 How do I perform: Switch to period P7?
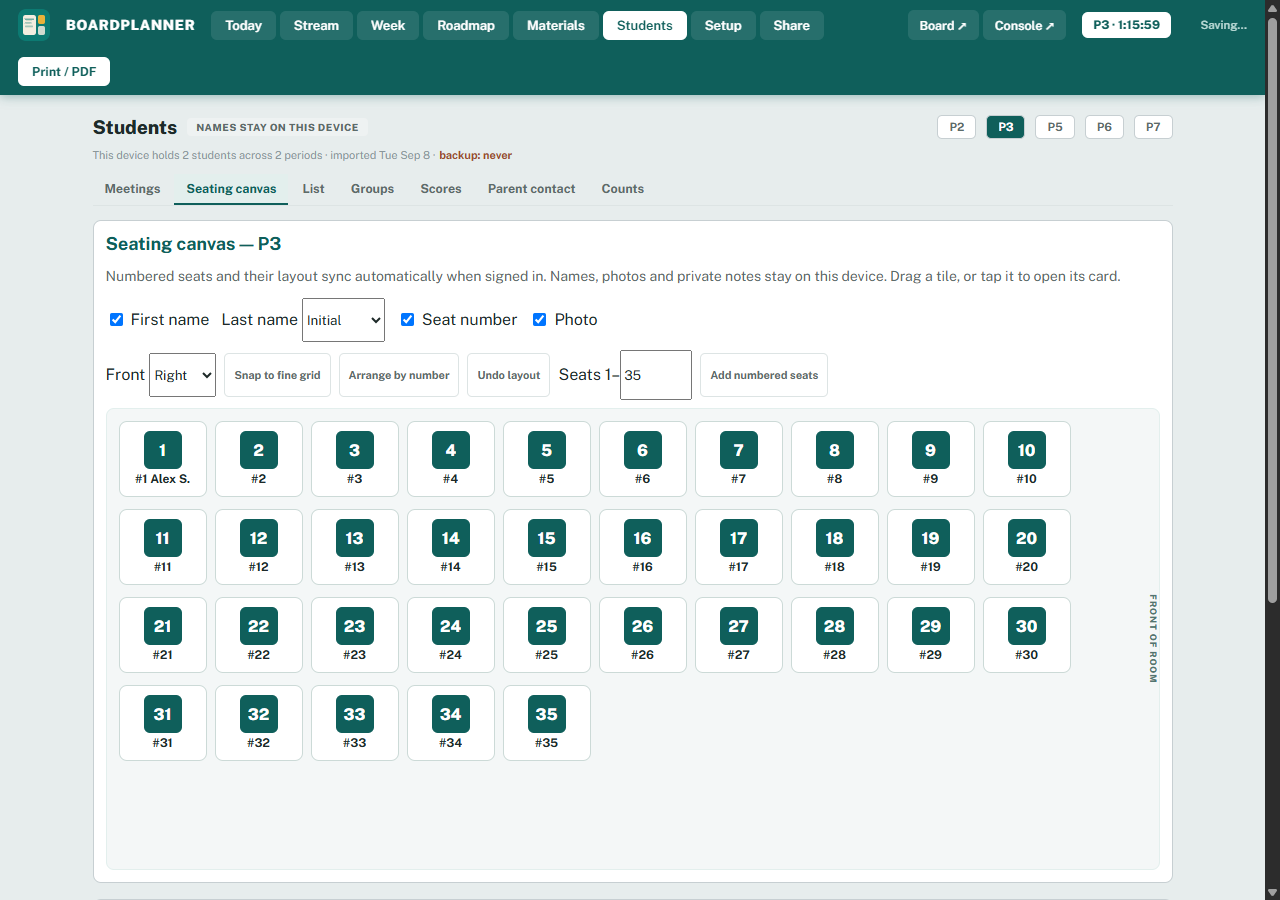click(x=1153, y=127)
